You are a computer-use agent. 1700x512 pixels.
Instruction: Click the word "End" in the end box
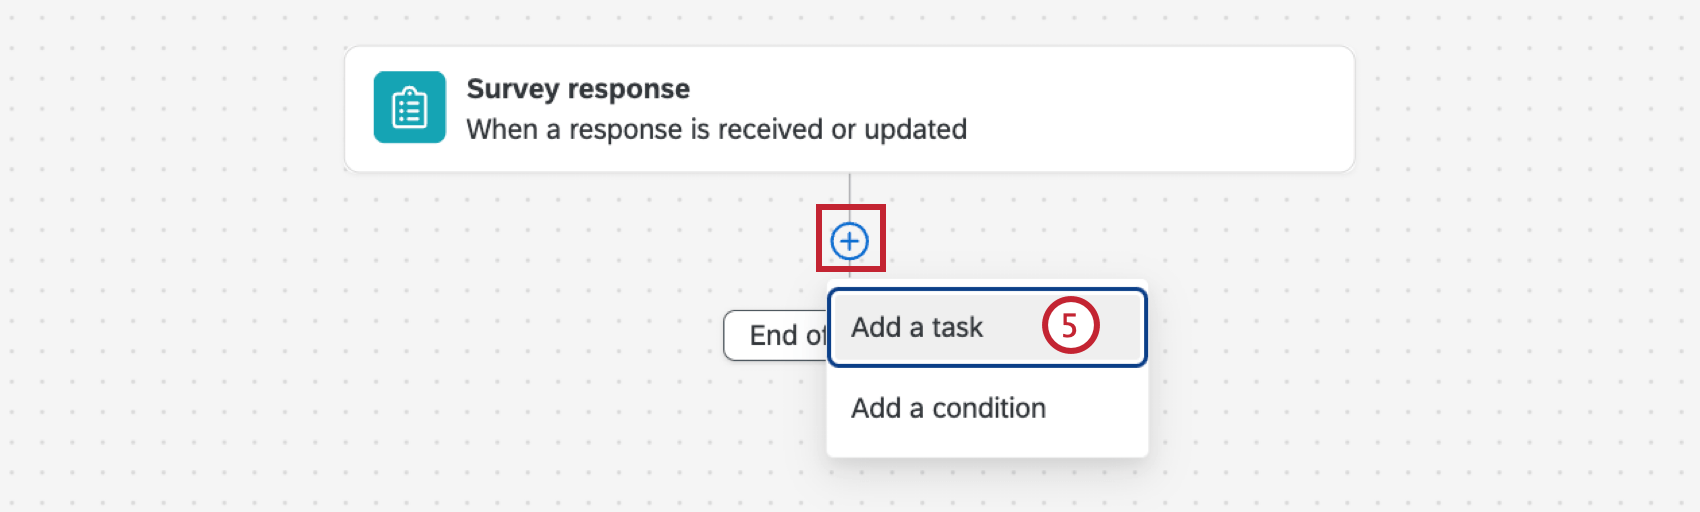773,335
